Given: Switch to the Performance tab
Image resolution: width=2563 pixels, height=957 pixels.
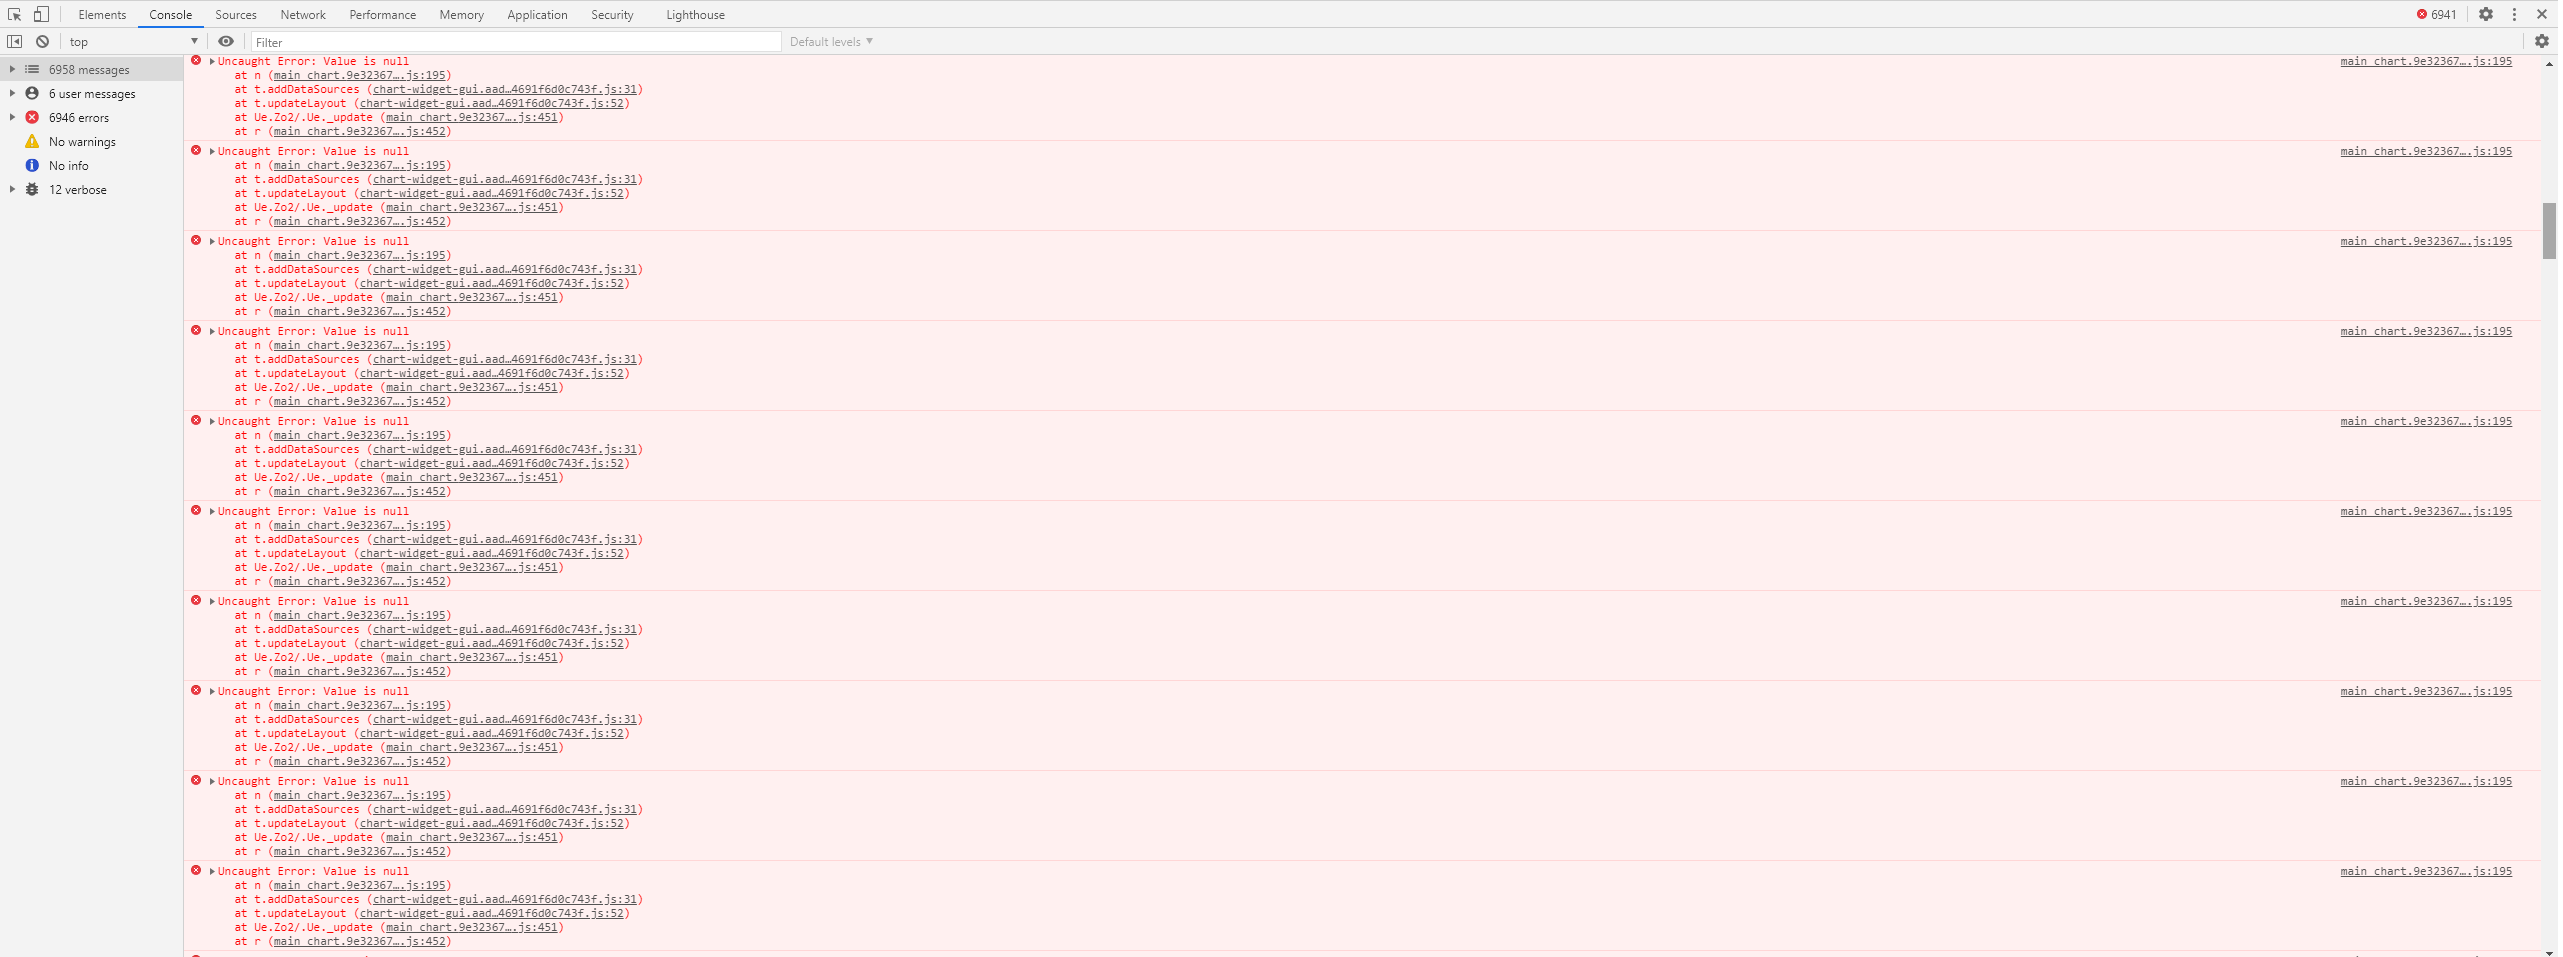Looking at the screenshot, I should [383, 14].
